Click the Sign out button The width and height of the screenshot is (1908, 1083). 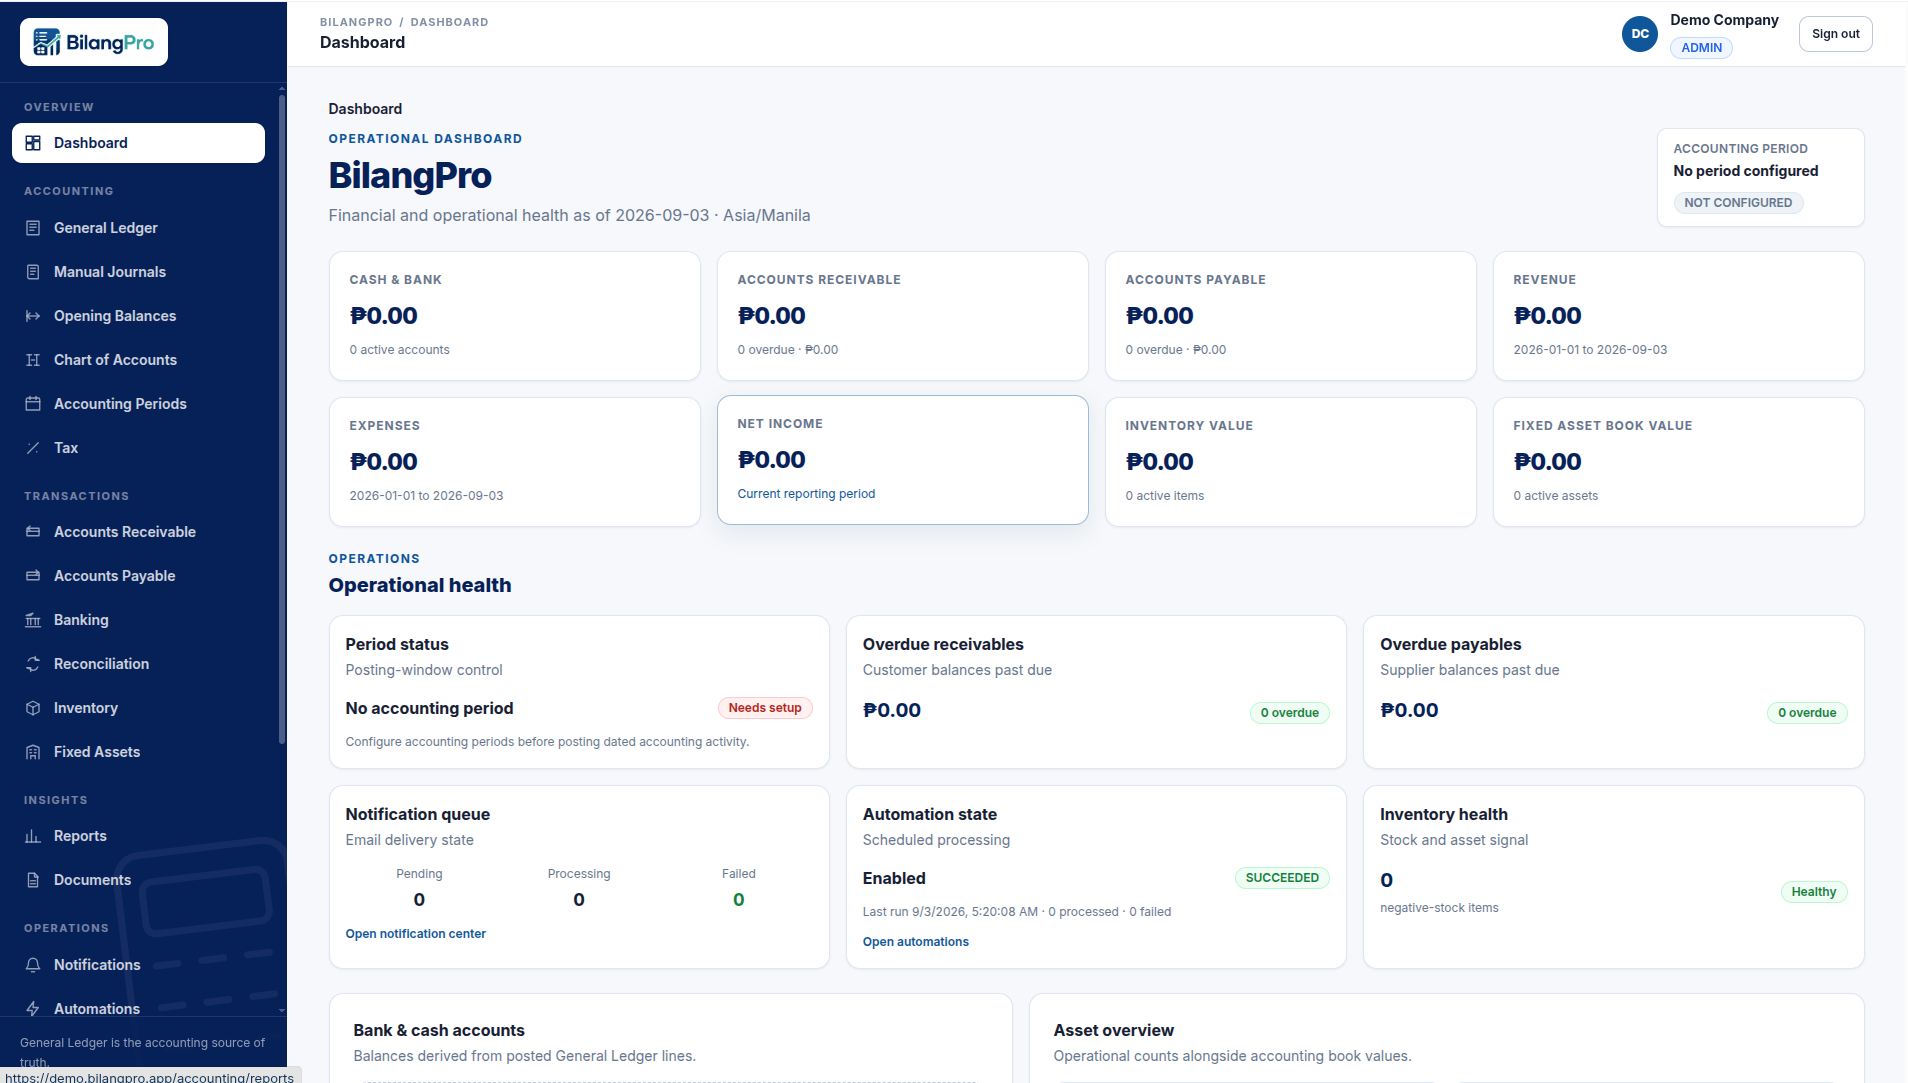(1835, 34)
